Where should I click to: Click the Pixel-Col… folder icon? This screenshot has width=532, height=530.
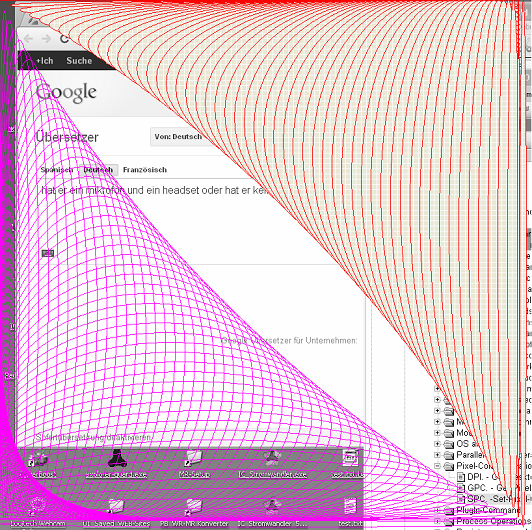(x=449, y=466)
